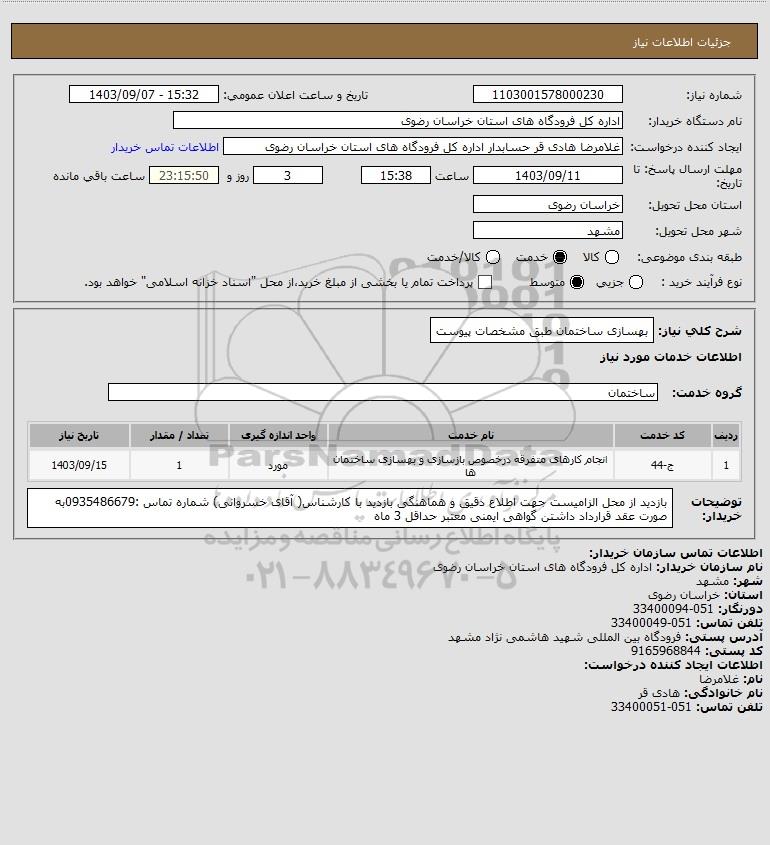Click the creator phone 33400051-051

[651, 707]
